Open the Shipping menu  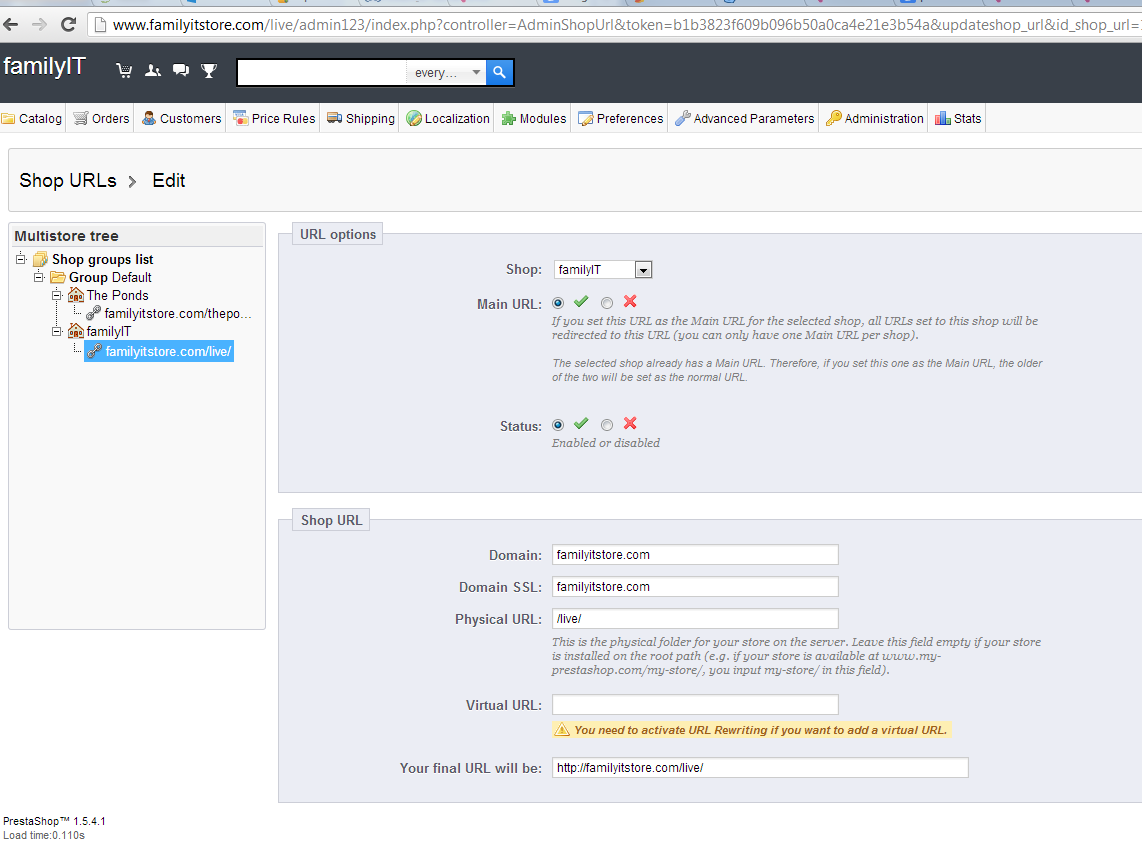coord(361,119)
